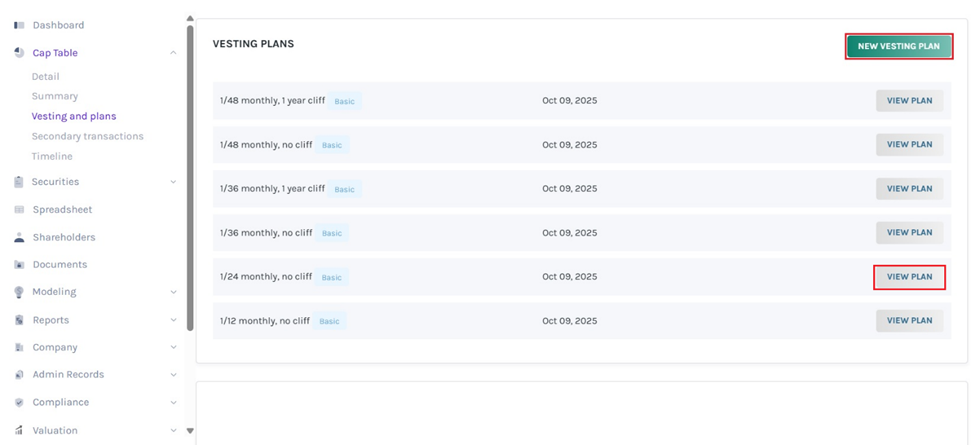Viewport: 975px width, 445px height.
Task: Click the Cap Table pie chart icon
Action: (19, 53)
